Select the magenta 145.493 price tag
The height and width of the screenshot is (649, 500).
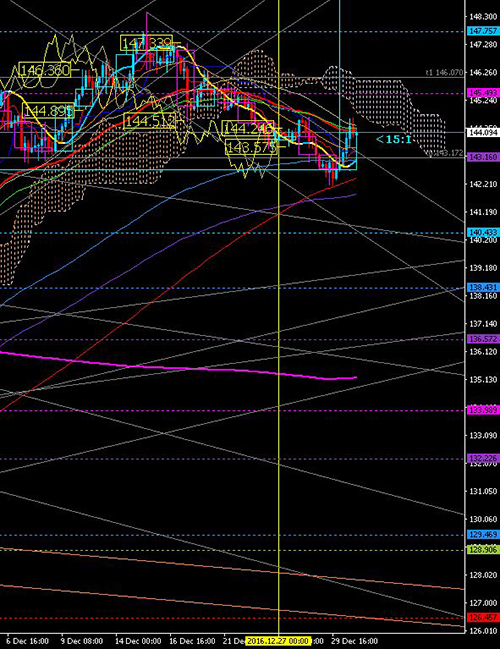[x=483, y=93]
